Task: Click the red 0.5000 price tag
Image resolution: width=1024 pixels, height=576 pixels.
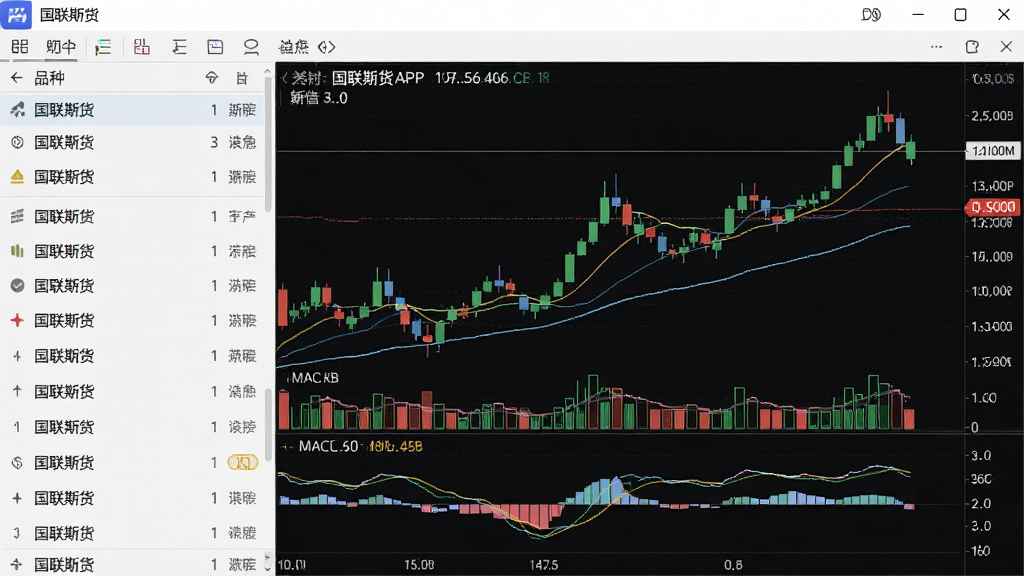Action: (x=991, y=207)
